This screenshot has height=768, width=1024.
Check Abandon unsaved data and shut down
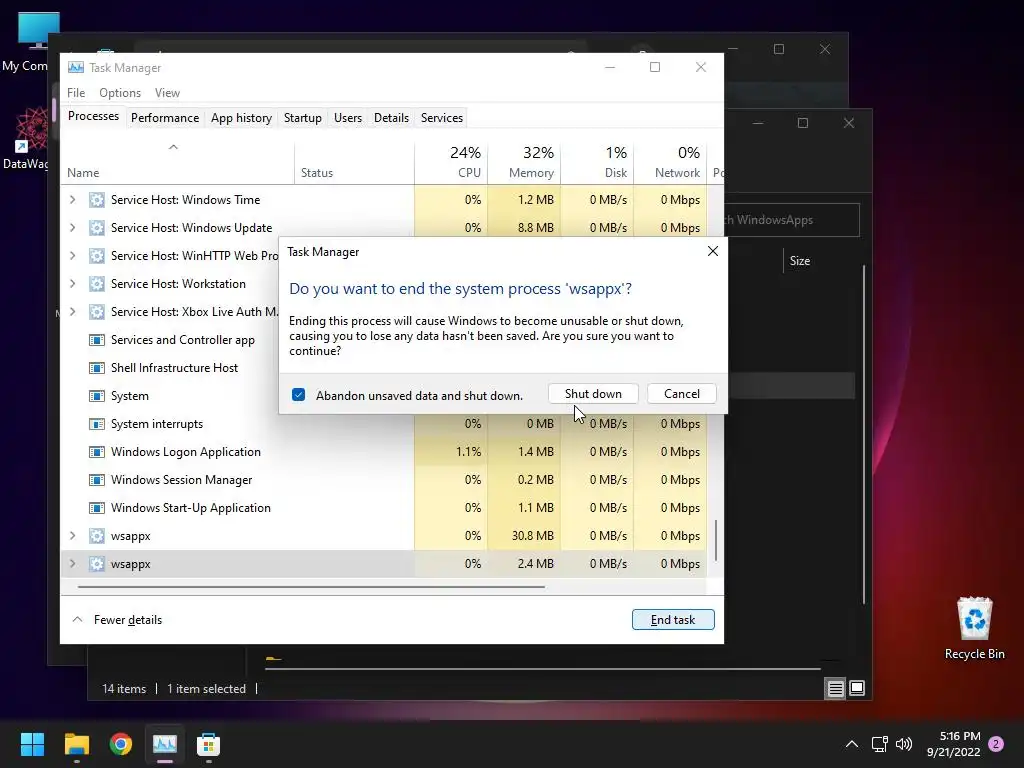pos(298,394)
